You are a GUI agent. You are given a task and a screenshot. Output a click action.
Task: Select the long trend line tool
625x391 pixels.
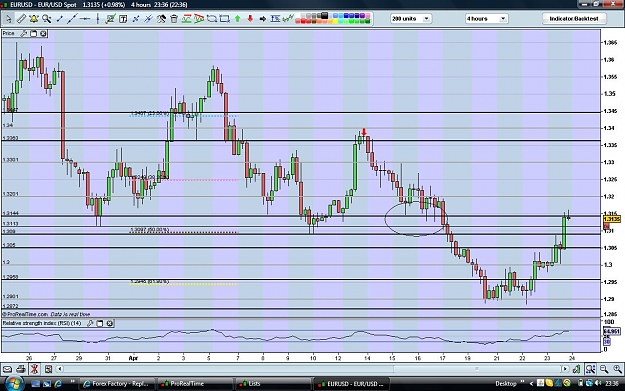point(72,19)
